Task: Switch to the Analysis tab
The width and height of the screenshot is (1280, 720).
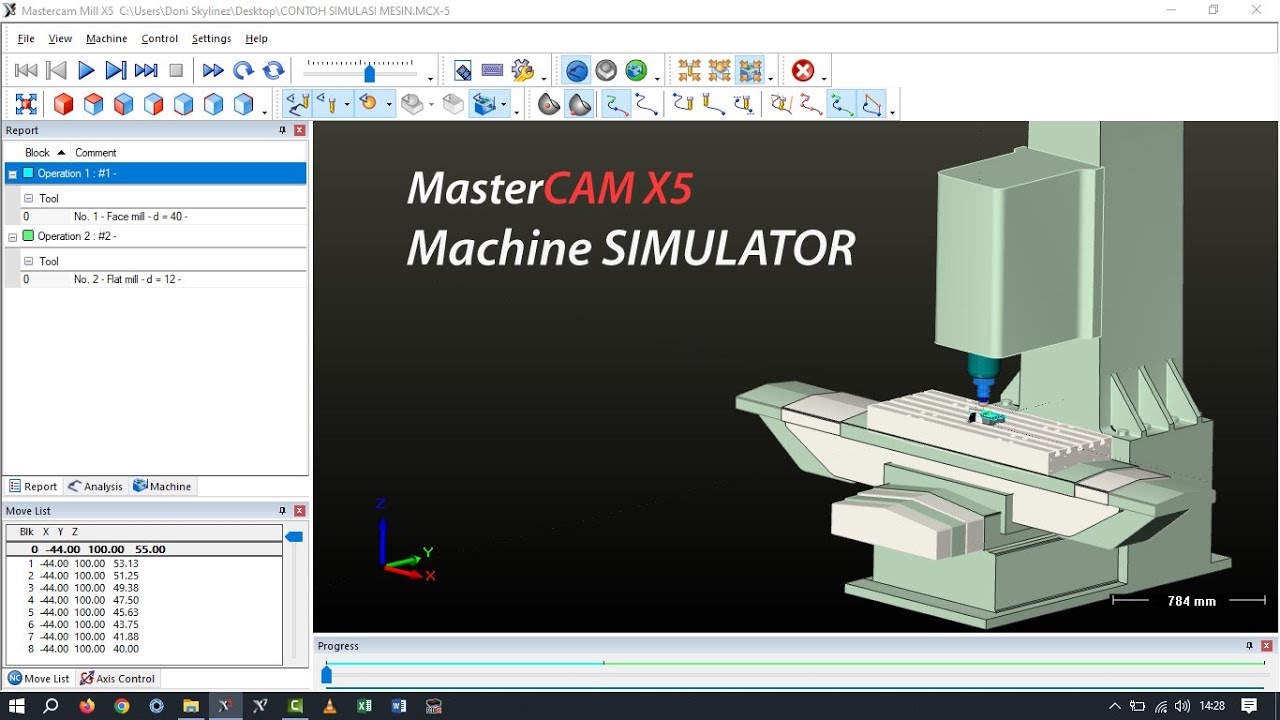Action: 96,486
